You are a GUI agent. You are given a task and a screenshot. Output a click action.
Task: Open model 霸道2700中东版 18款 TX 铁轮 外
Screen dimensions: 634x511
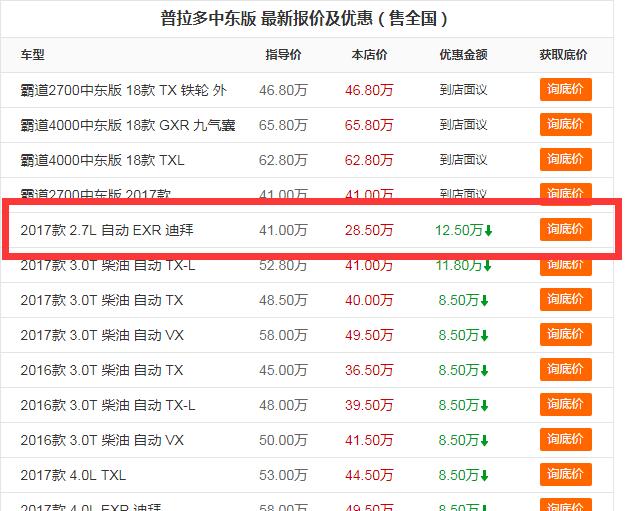pos(123,90)
